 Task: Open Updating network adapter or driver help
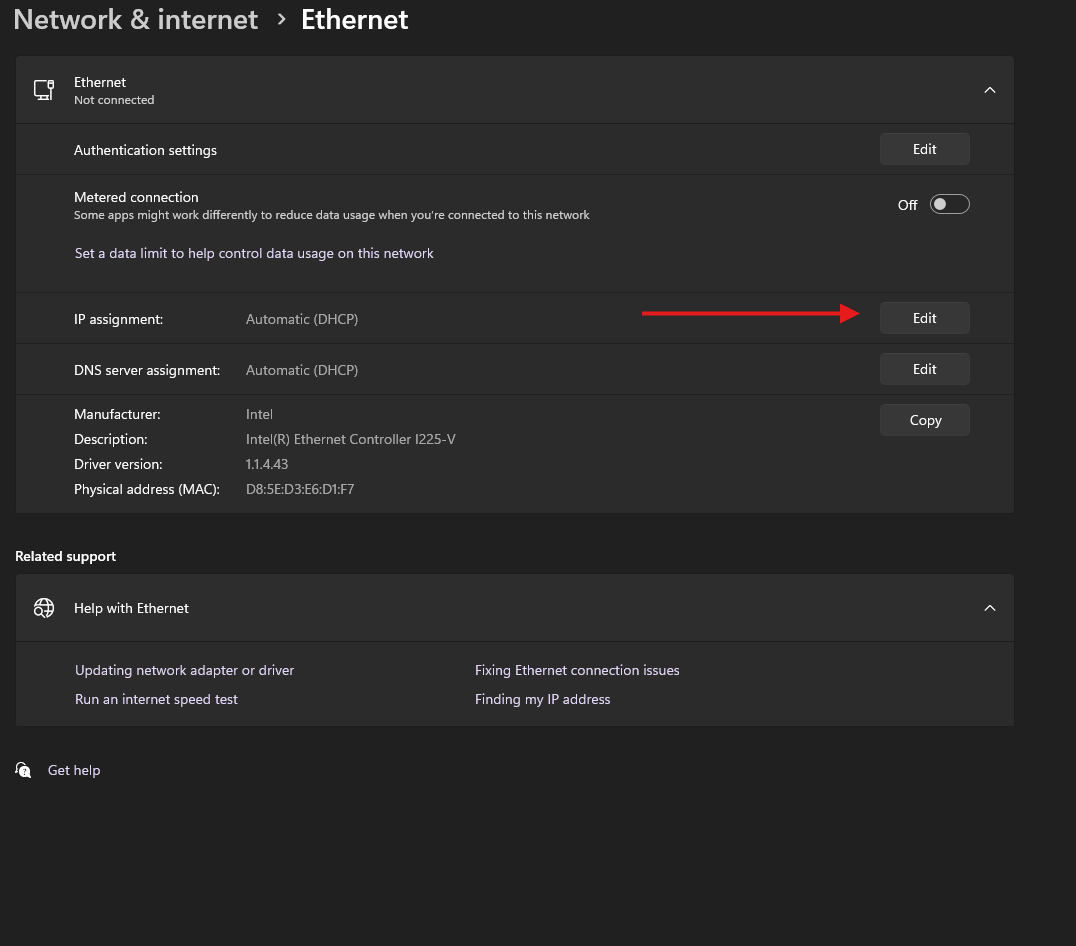(184, 670)
